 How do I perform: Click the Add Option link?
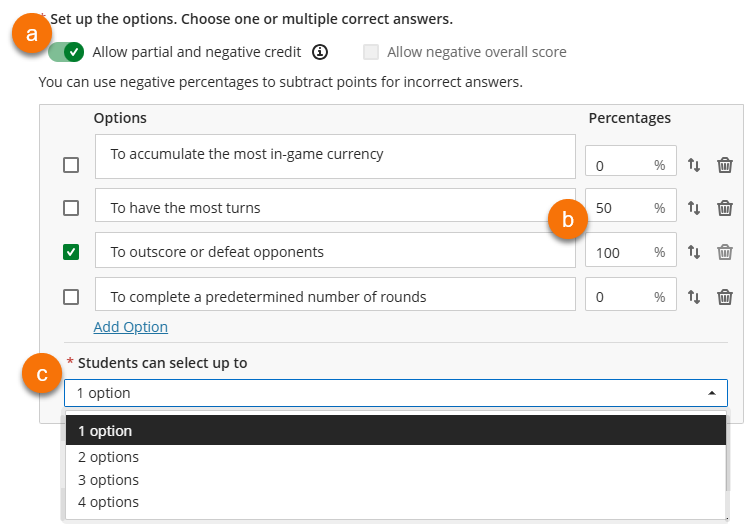click(130, 327)
